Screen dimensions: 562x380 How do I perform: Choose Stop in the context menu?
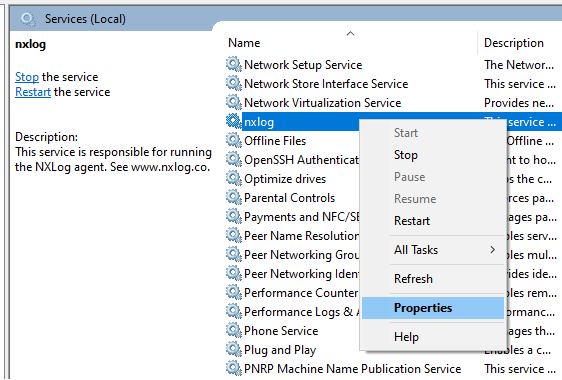tap(433, 155)
